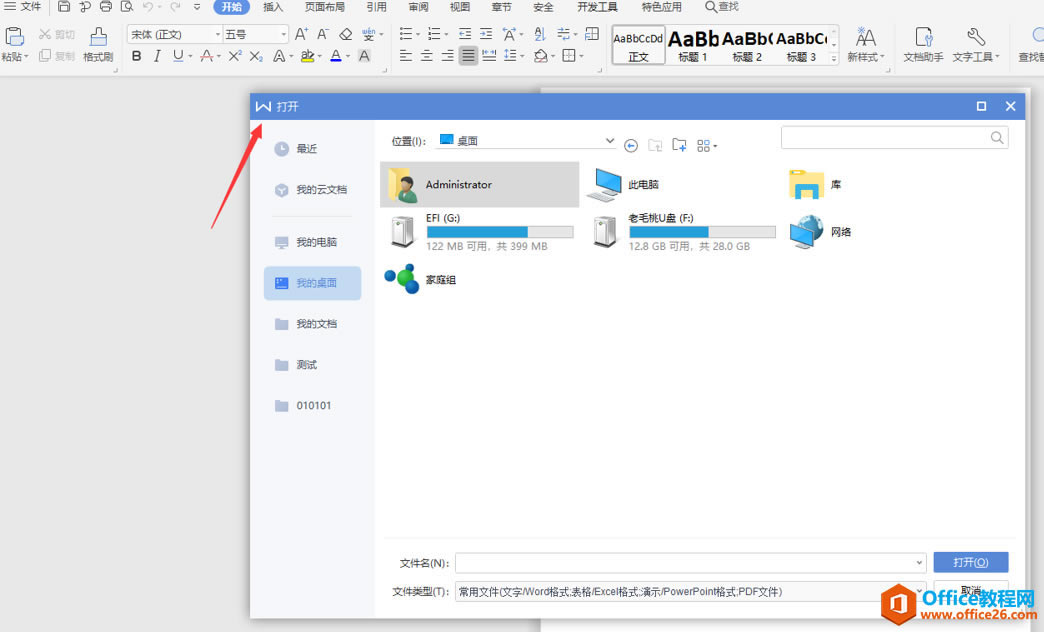Click the New Folder icon in Open dialog

tap(679, 145)
